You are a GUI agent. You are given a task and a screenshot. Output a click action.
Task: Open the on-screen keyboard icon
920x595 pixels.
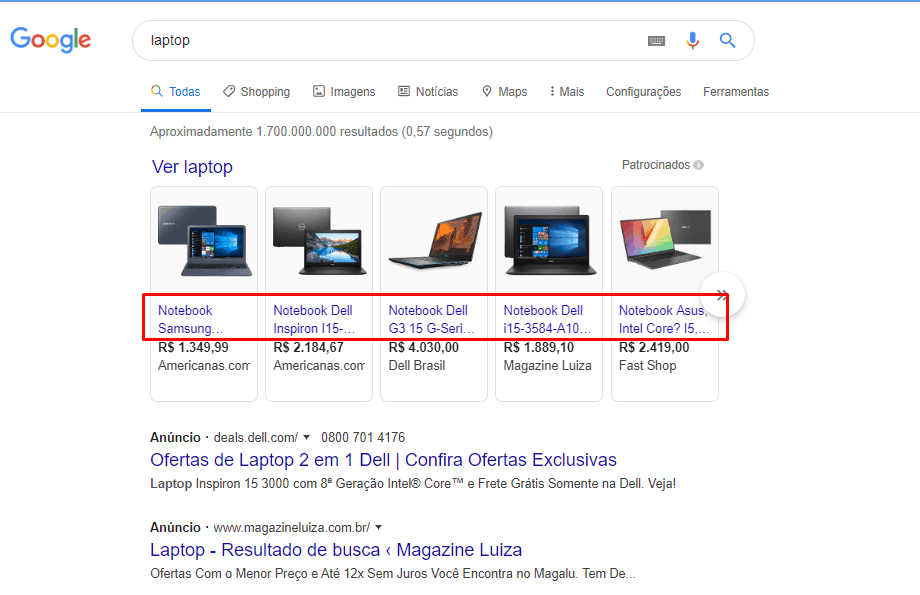pos(656,40)
